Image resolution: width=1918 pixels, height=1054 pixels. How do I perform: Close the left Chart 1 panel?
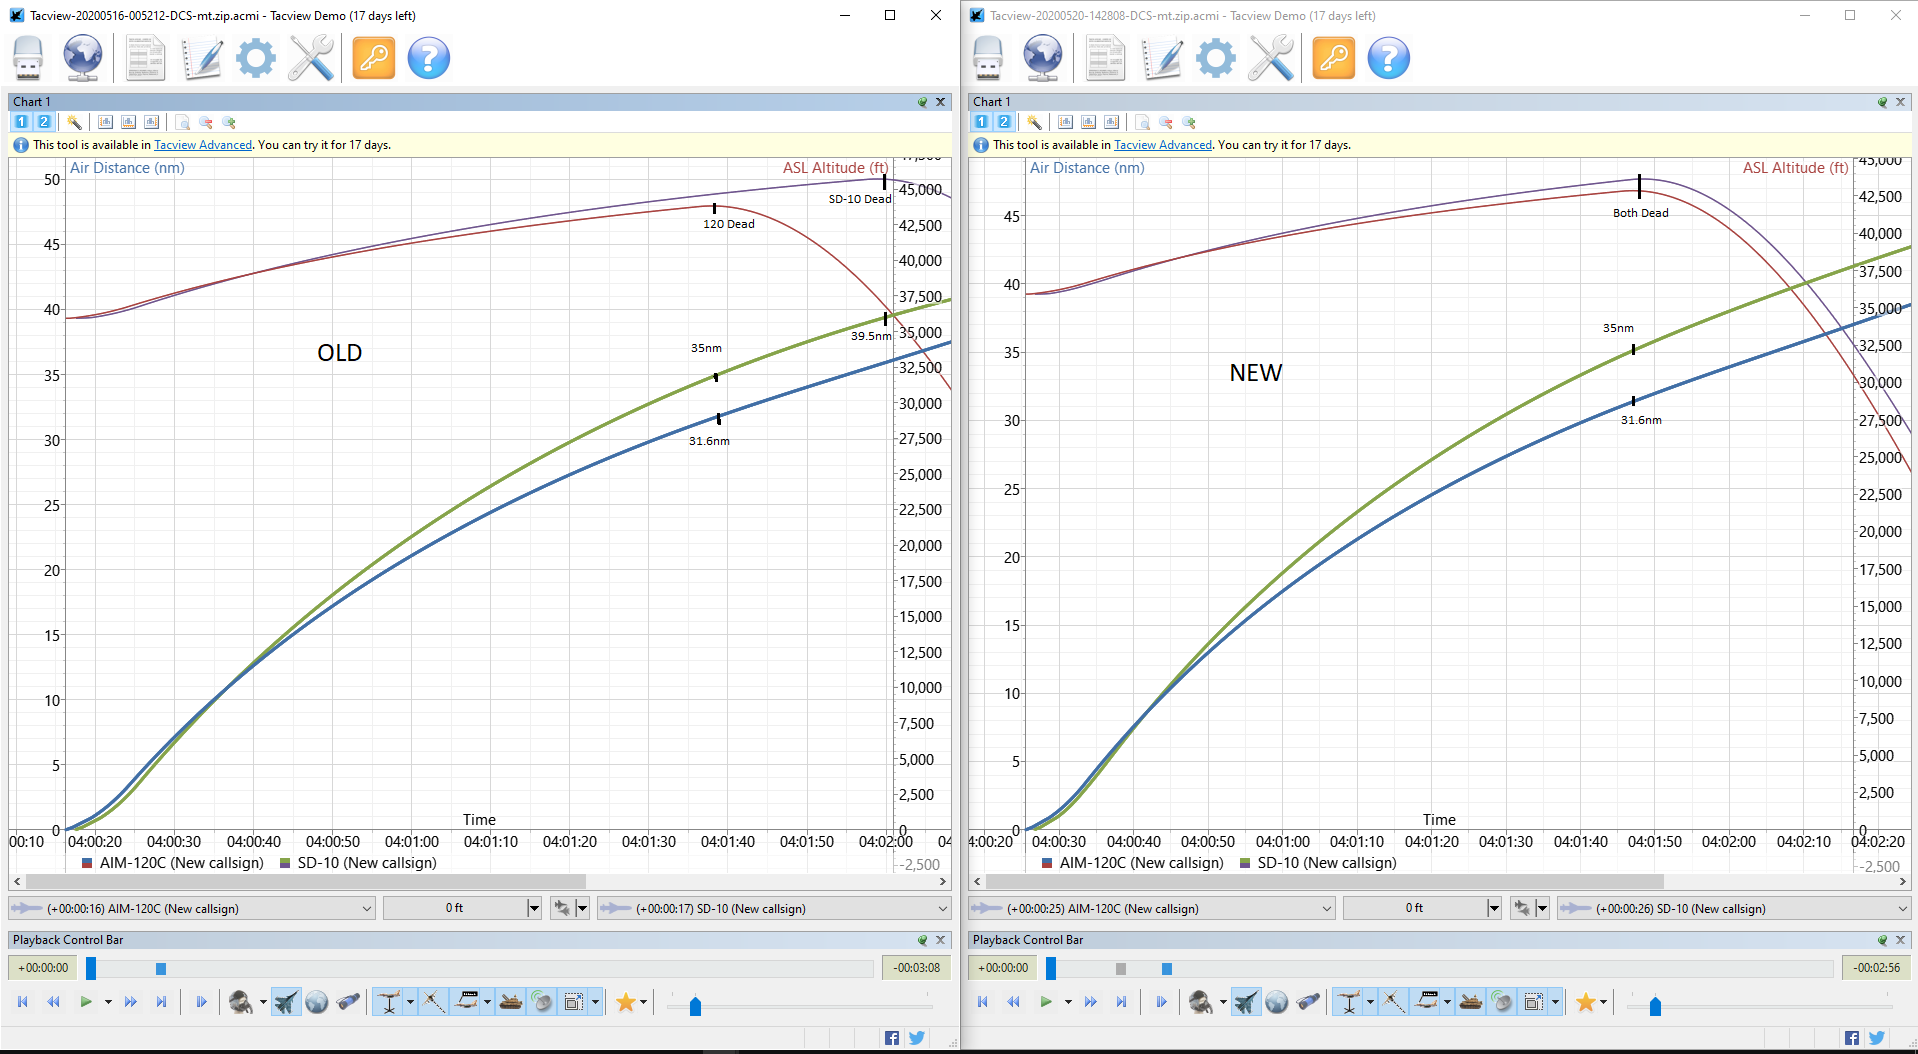940,102
